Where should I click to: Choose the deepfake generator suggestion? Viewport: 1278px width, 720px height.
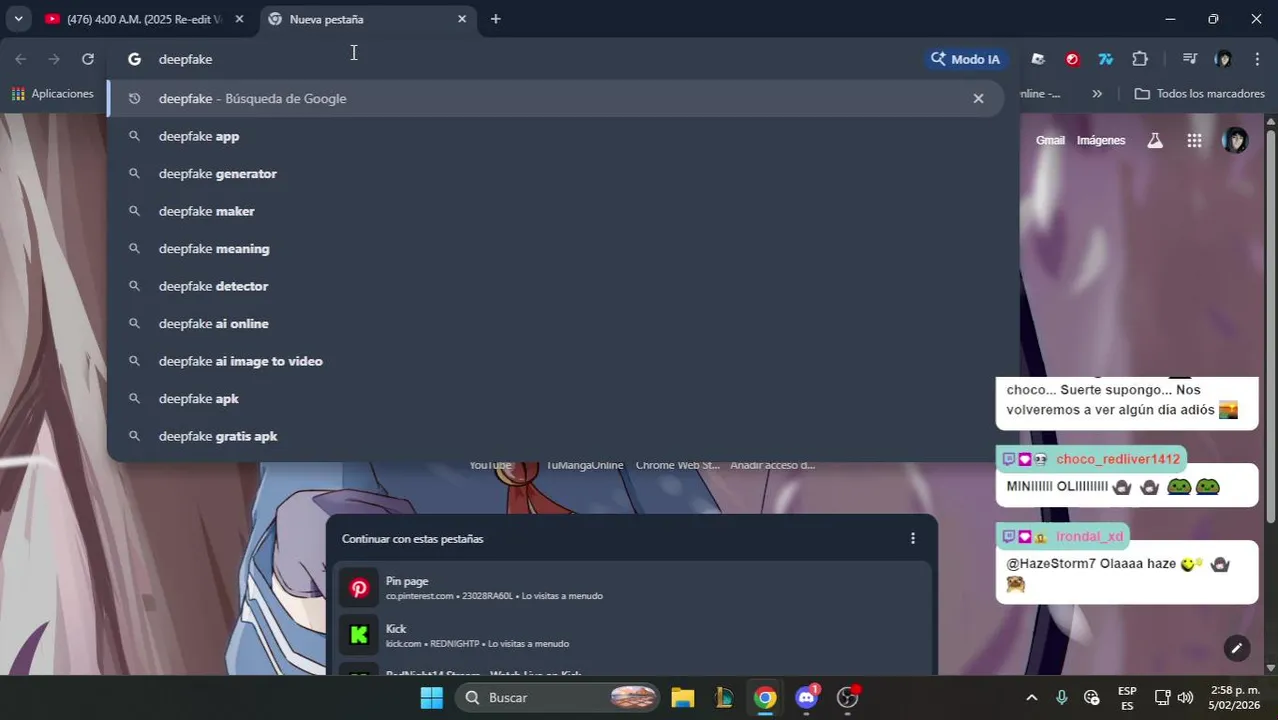click(555, 173)
